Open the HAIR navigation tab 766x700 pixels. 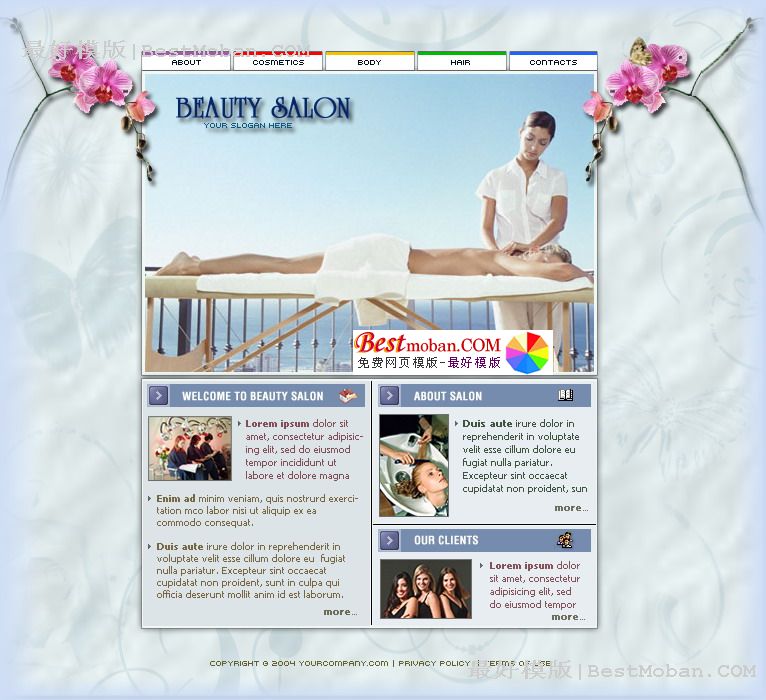pyautogui.click(x=461, y=61)
